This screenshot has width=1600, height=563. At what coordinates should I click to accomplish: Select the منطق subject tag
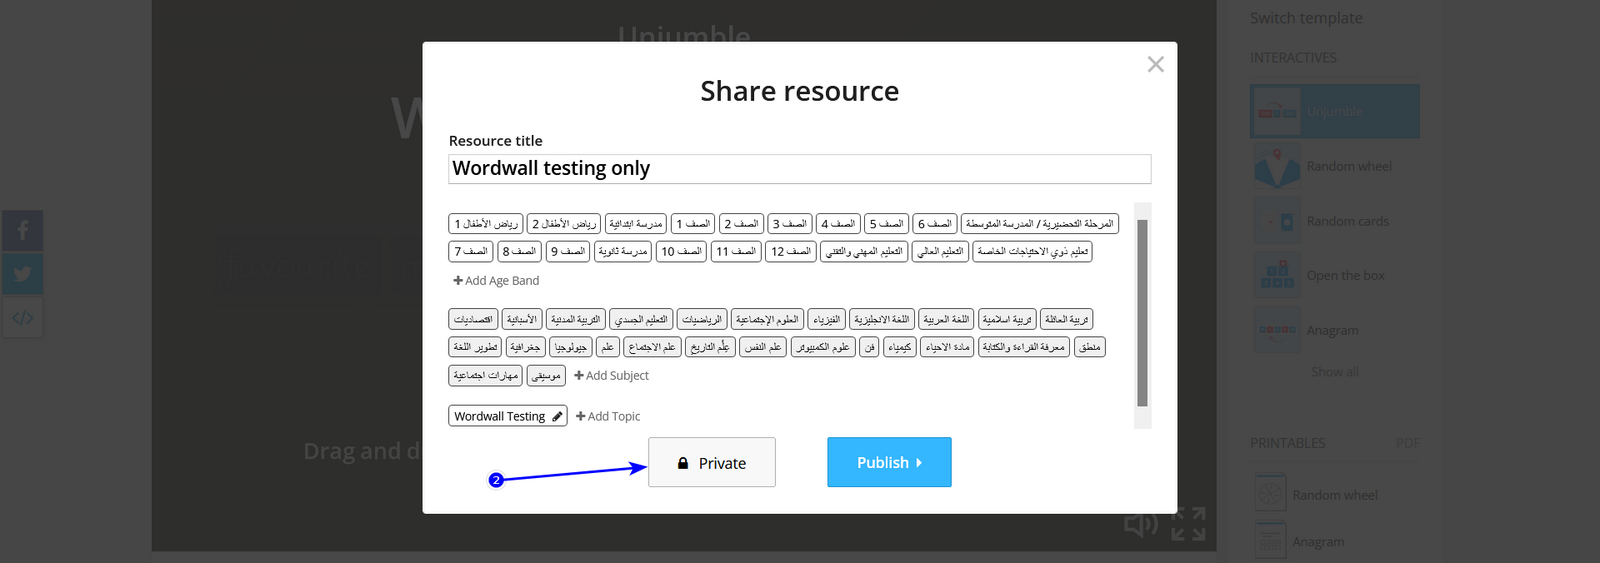pyautogui.click(x=1090, y=348)
